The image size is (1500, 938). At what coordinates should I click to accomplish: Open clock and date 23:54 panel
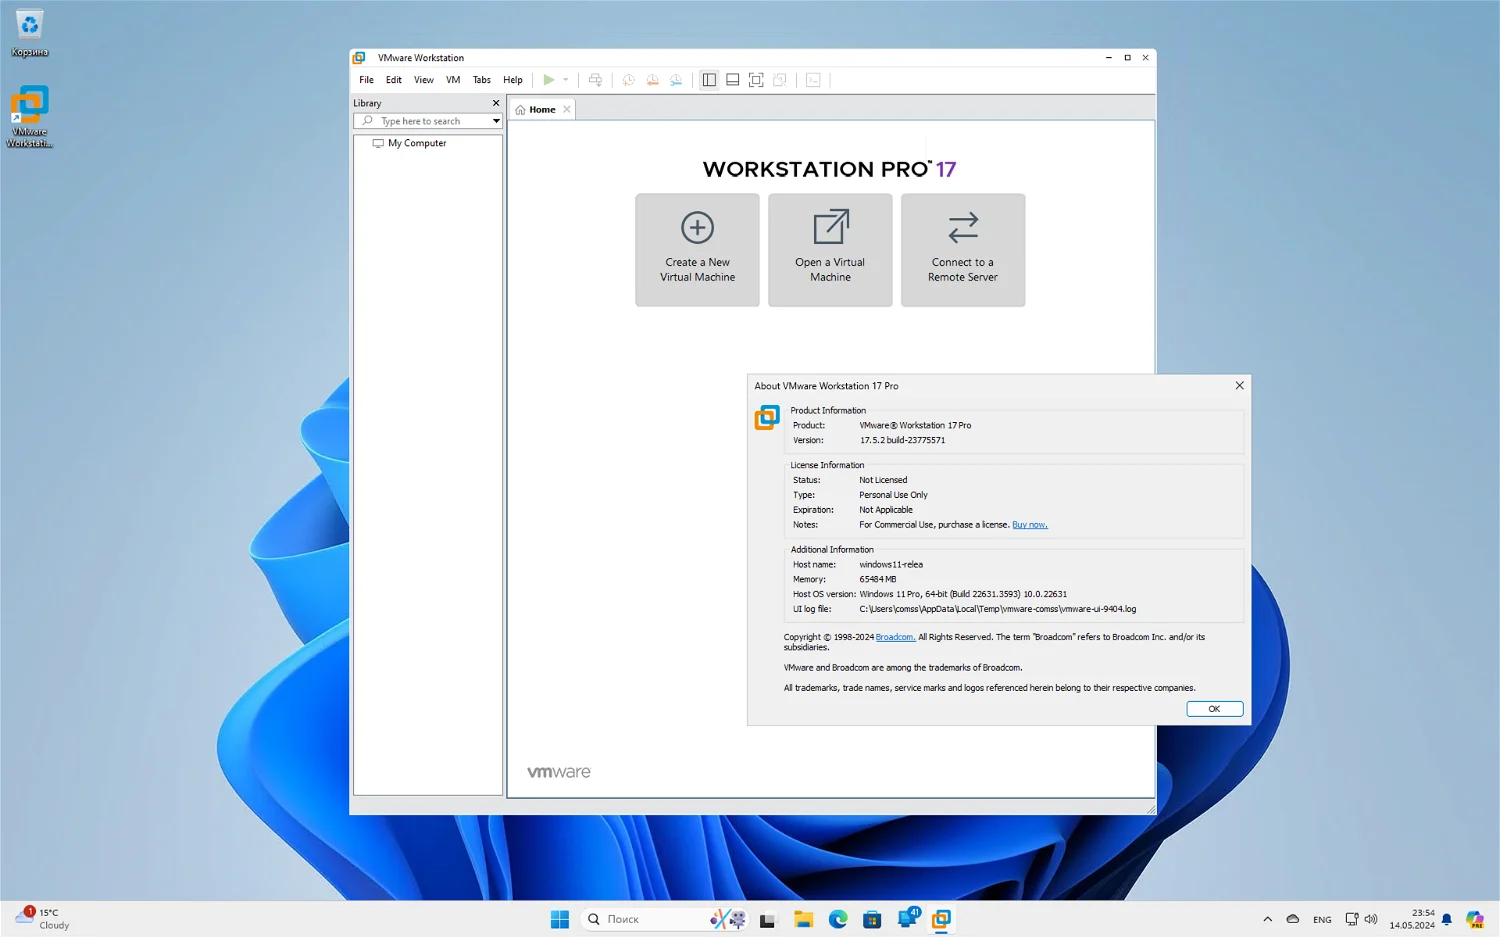(x=1412, y=919)
